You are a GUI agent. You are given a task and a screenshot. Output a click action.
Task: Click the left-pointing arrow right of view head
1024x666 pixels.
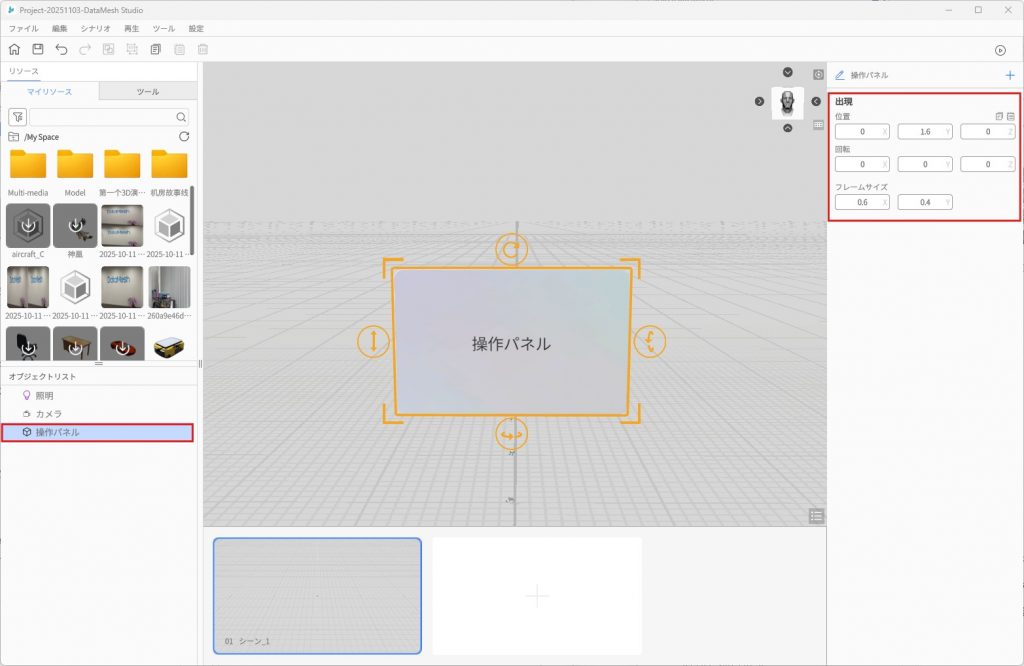tap(816, 101)
